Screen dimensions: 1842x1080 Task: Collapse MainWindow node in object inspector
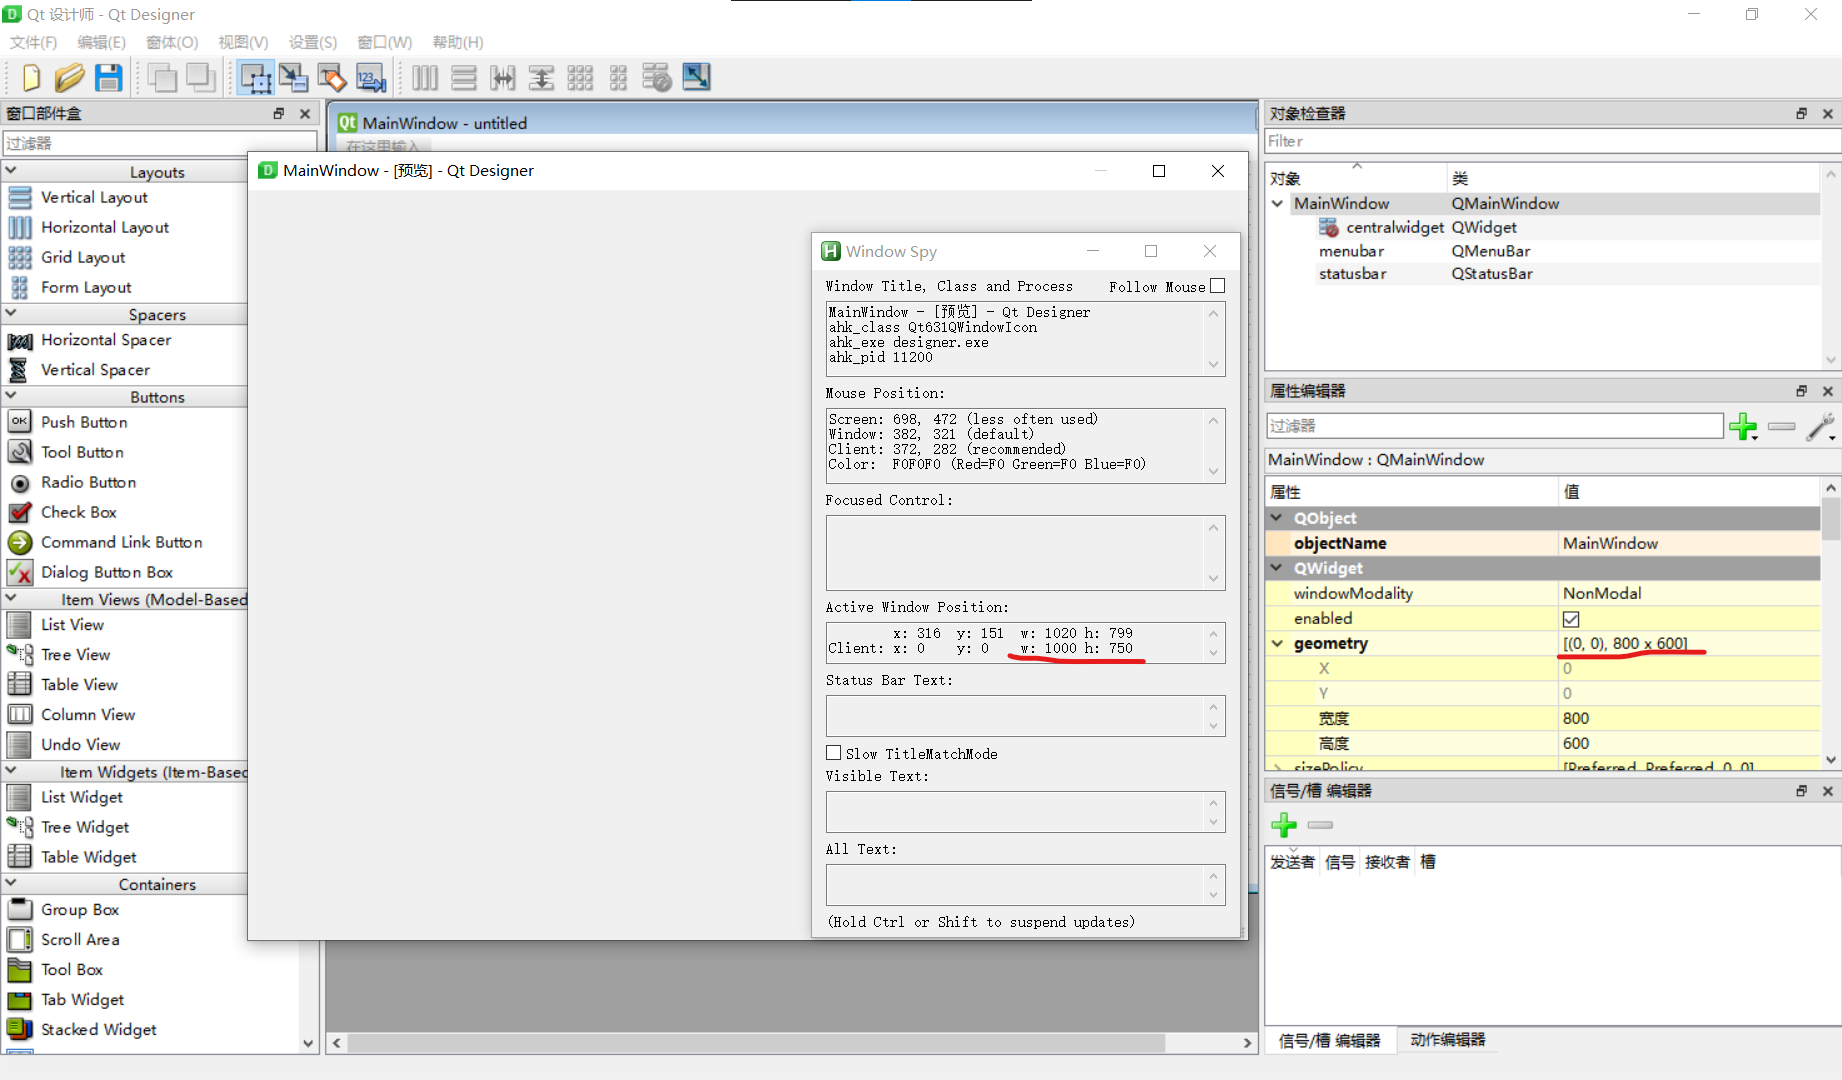coord(1277,203)
